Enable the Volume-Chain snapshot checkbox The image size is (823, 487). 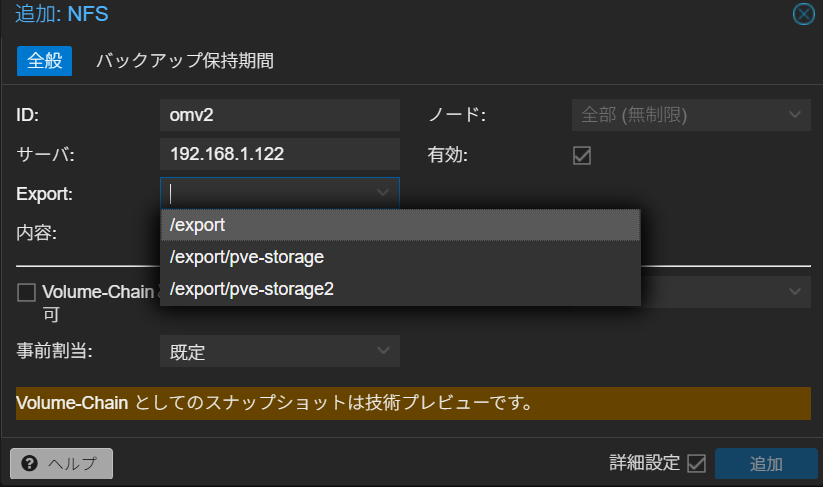[26, 292]
